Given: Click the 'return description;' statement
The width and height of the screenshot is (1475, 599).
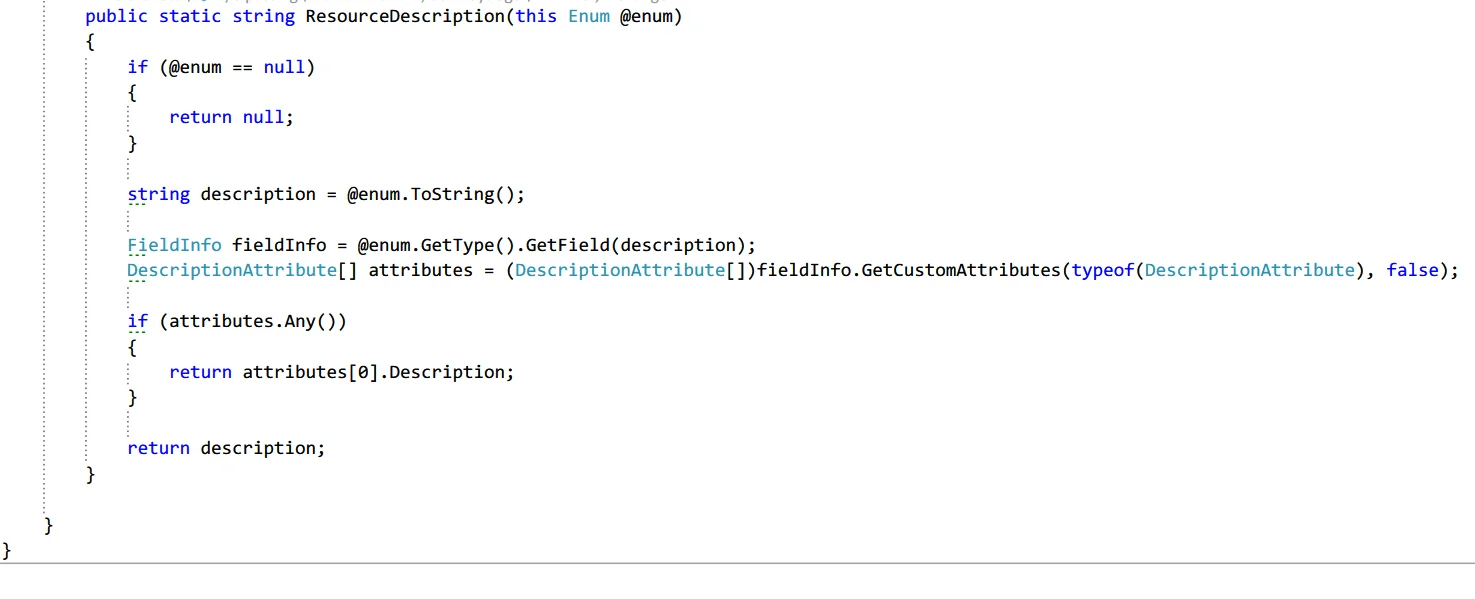Looking at the screenshot, I should pos(226,448).
